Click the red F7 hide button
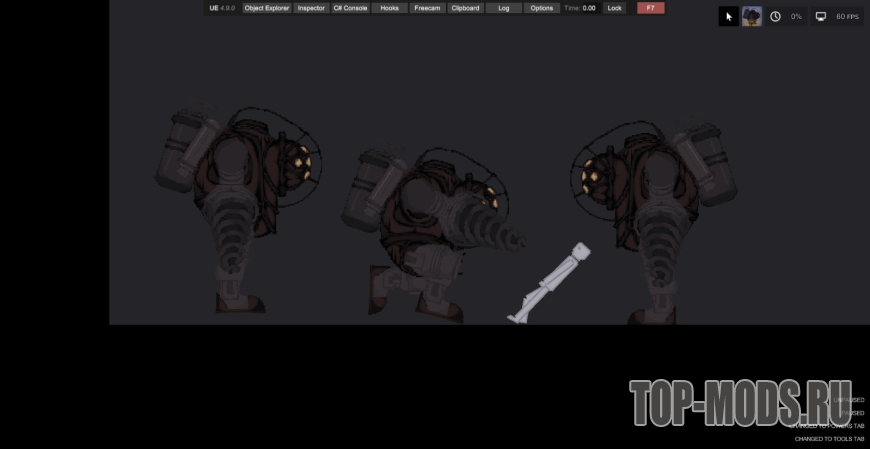Screen dimensions: 870x449 tap(651, 8)
